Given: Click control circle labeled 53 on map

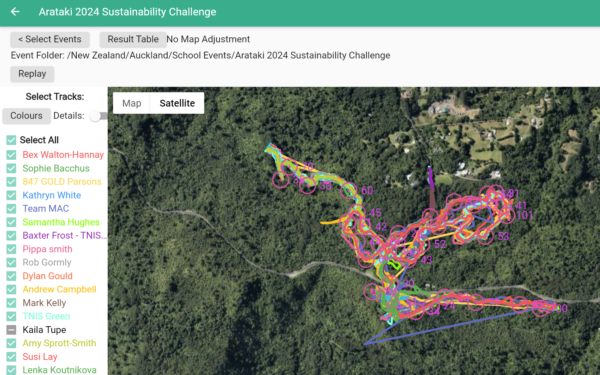Looking at the screenshot, I should click(x=485, y=236).
